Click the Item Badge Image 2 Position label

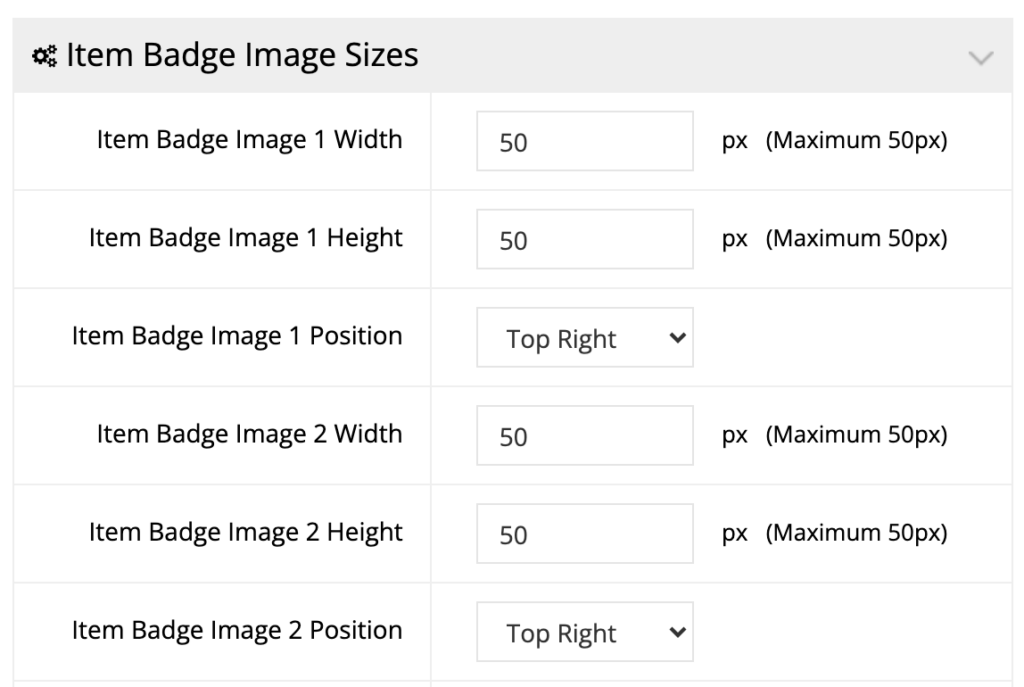click(237, 630)
